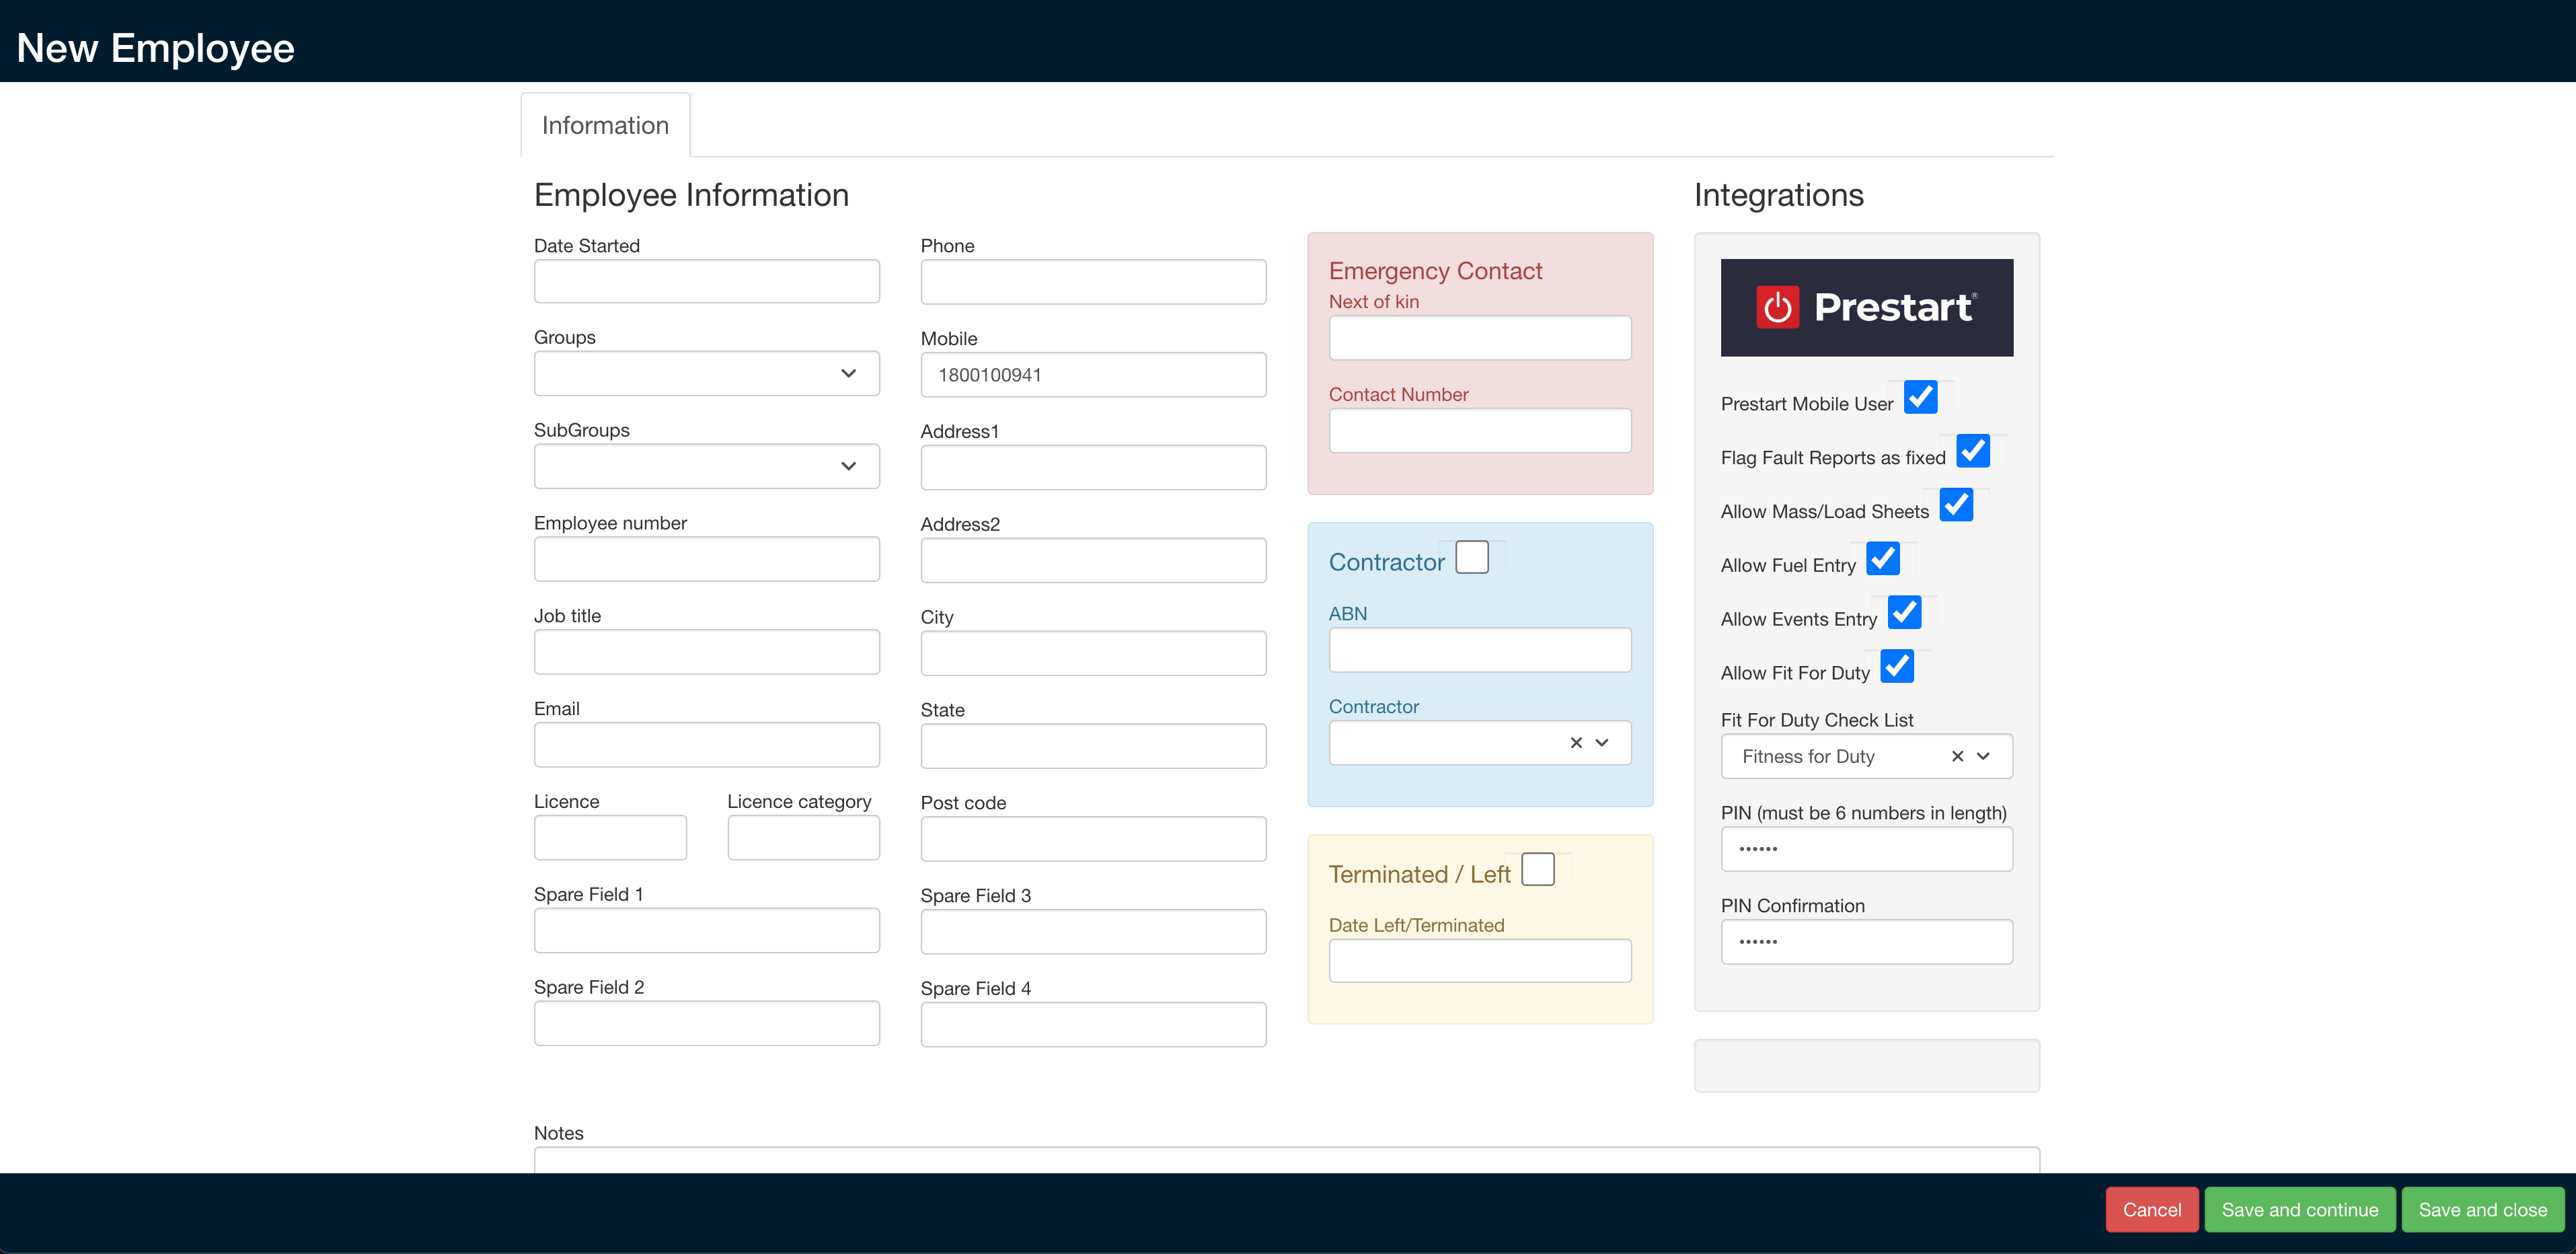Uncheck Allow Fit For Duty
The height and width of the screenshot is (1254, 2576).
point(1896,666)
